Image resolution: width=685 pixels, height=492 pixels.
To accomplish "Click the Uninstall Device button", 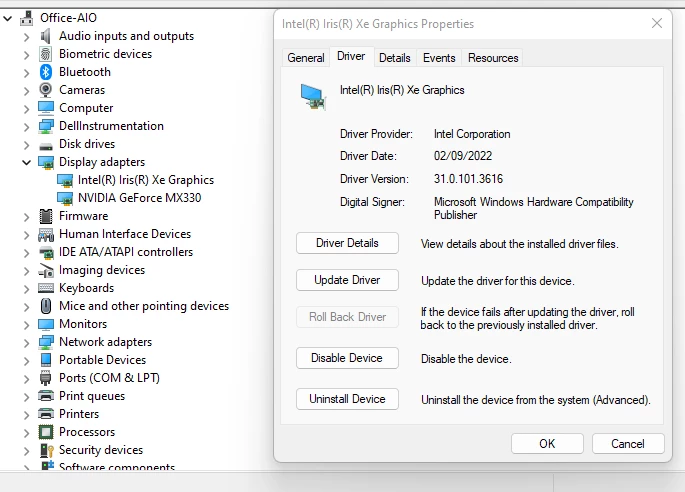I will coord(347,399).
